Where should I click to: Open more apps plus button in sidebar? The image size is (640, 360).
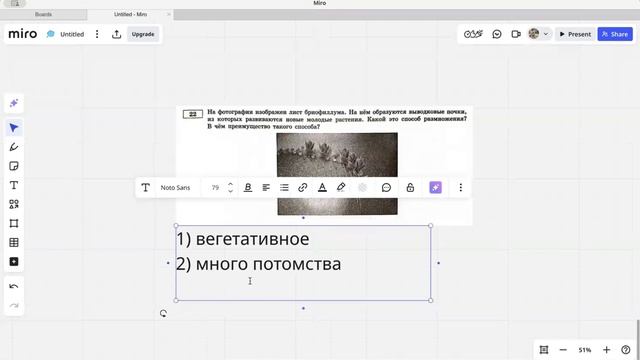click(x=14, y=262)
